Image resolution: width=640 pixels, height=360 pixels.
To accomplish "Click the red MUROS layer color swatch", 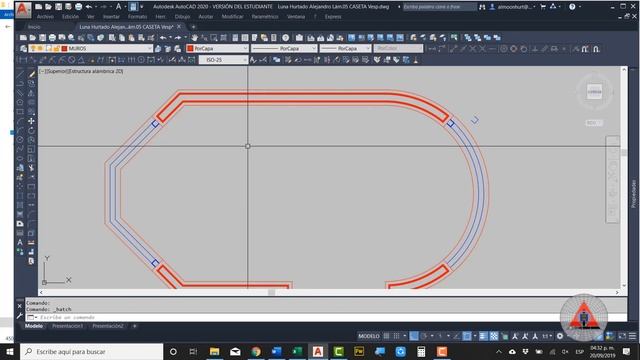I will 64,49.
